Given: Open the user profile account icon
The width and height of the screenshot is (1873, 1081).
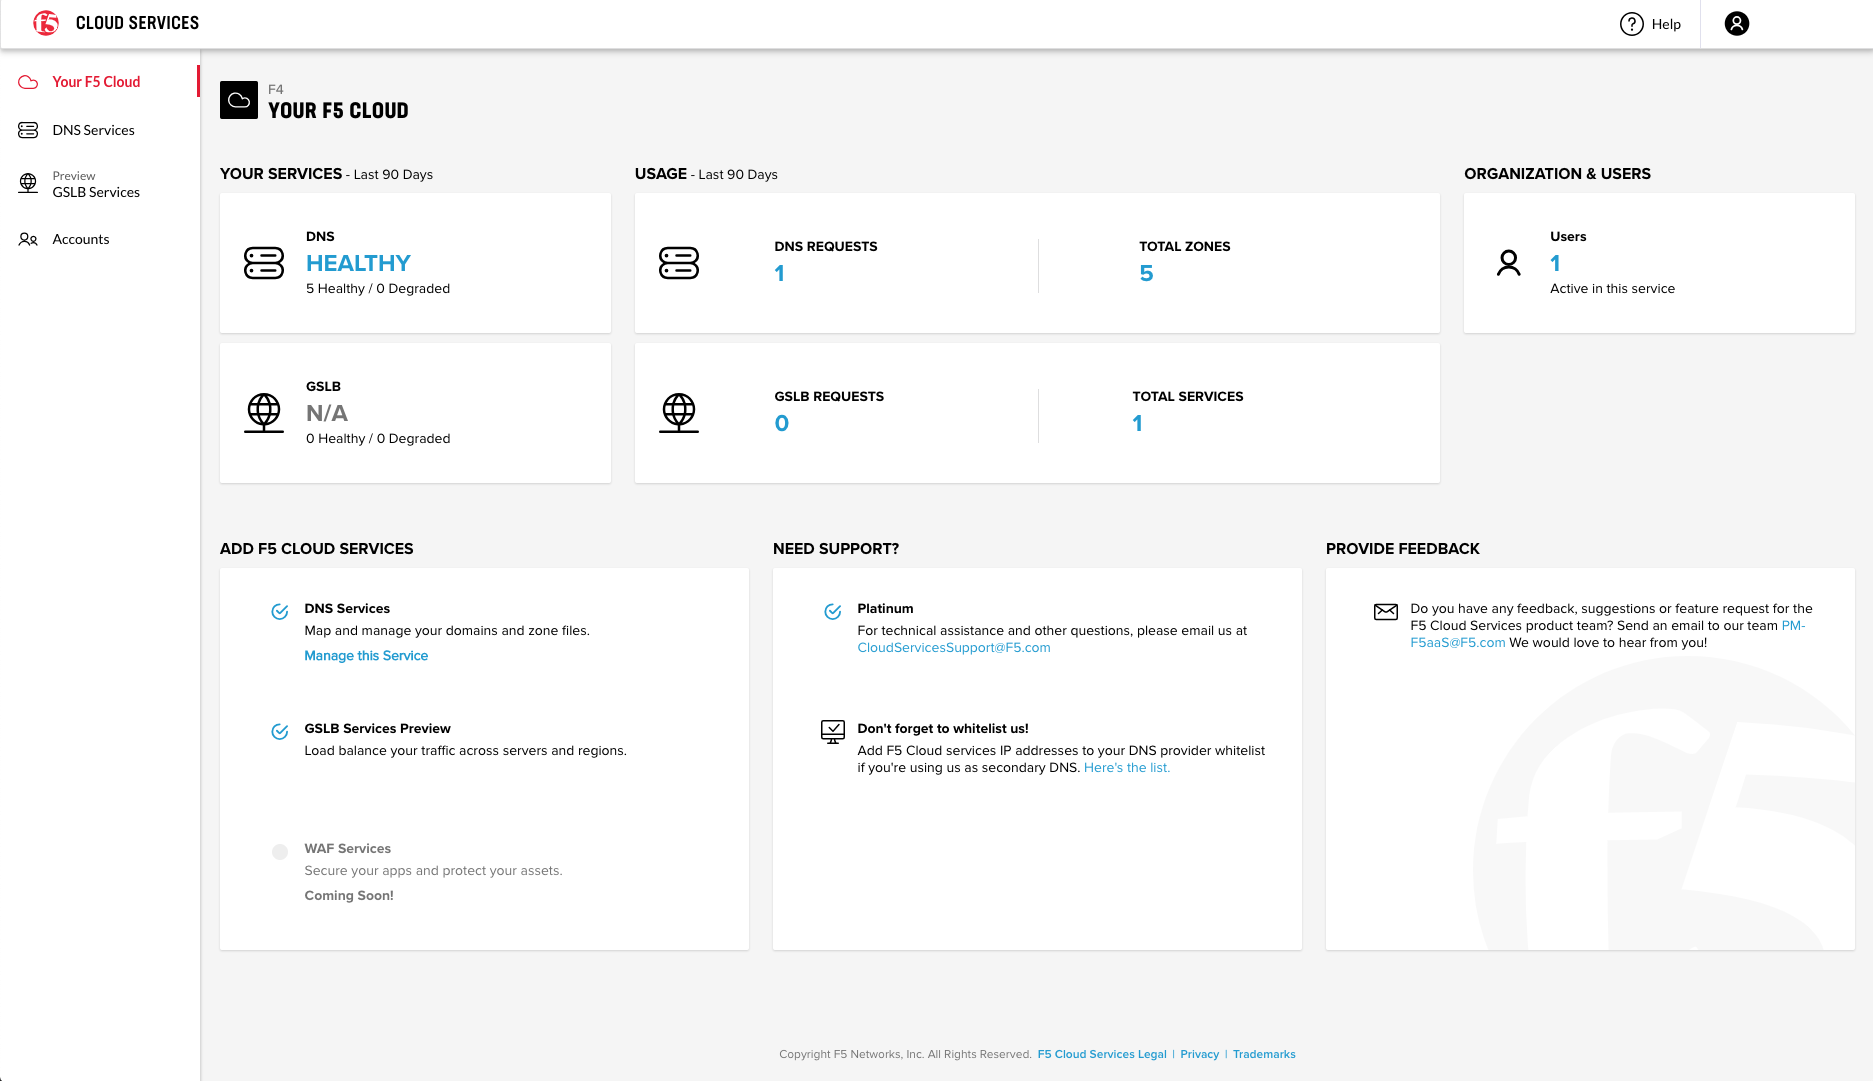Looking at the screenshot, I should [1736, 24].
